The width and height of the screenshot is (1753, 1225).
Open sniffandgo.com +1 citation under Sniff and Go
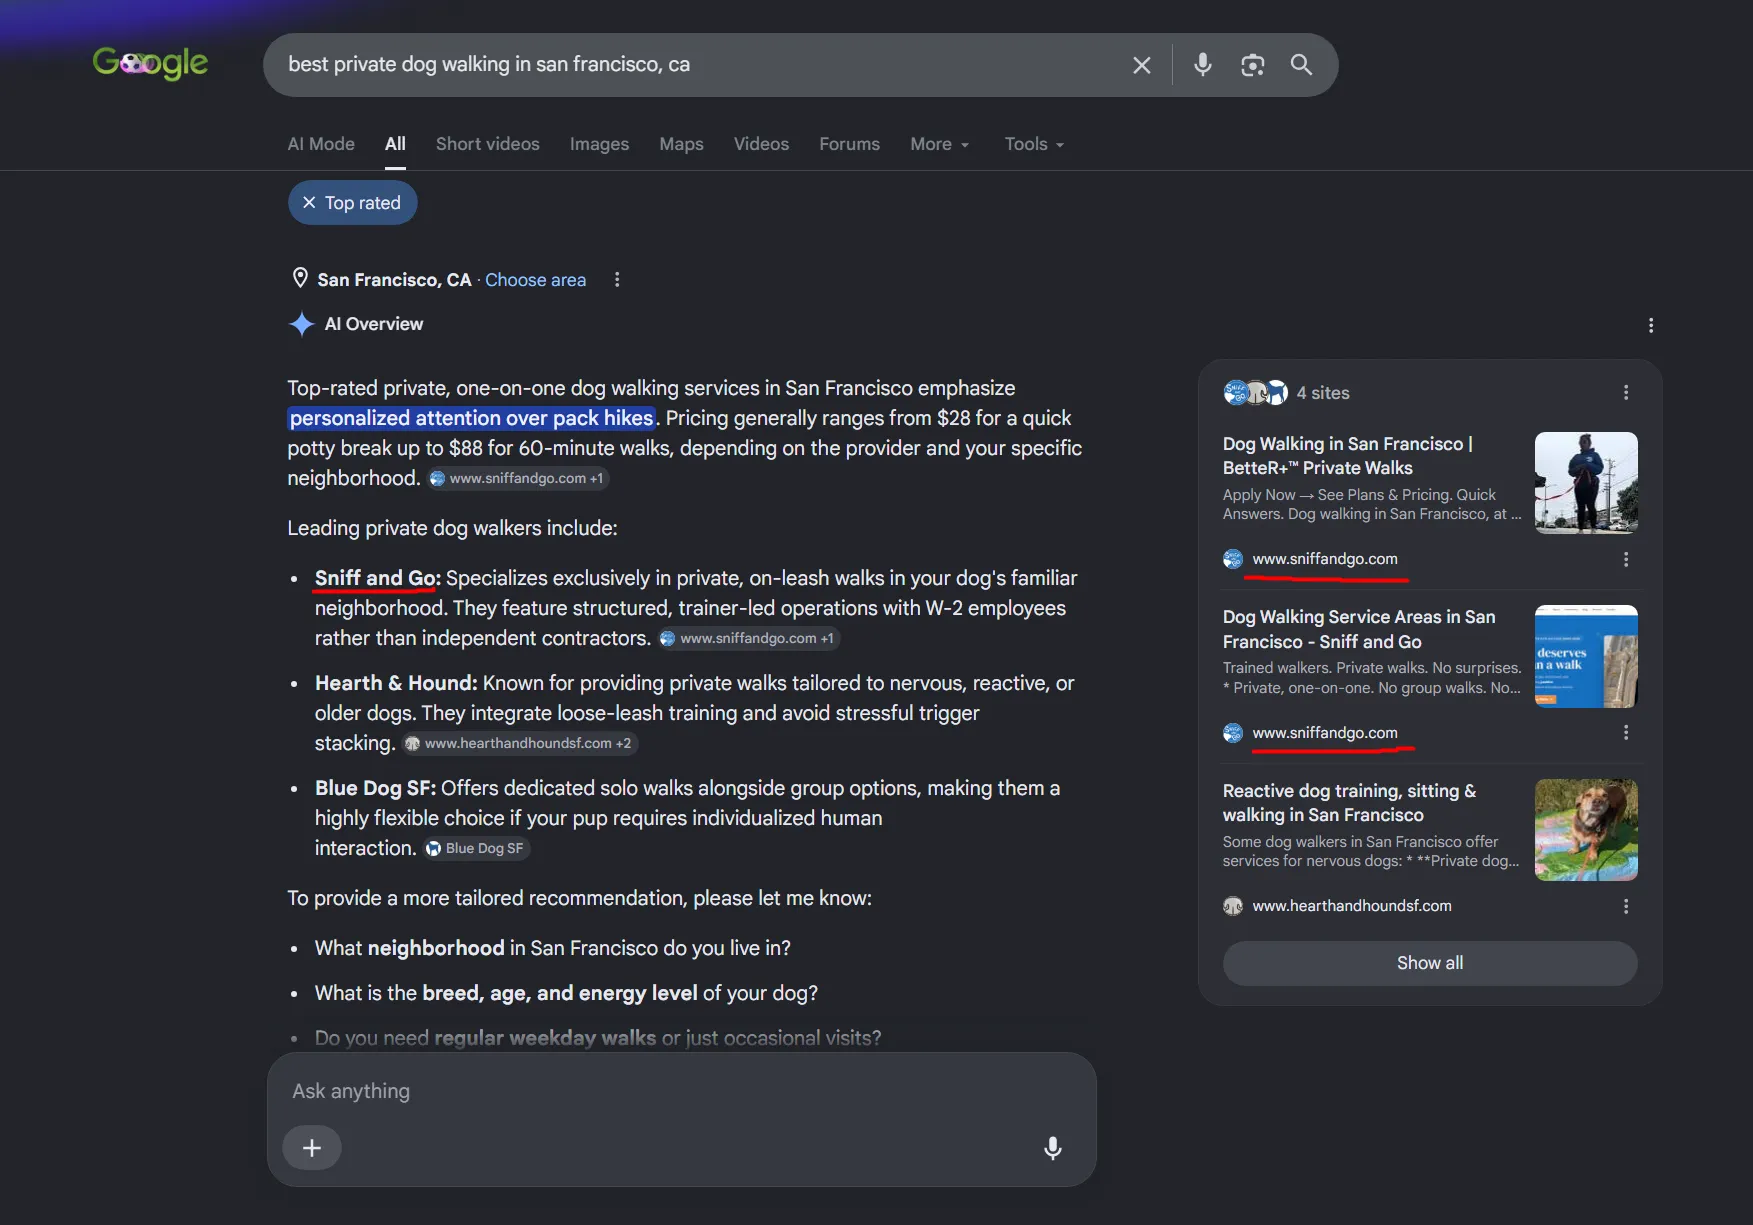pyautogui.click(x=748, y=639)
